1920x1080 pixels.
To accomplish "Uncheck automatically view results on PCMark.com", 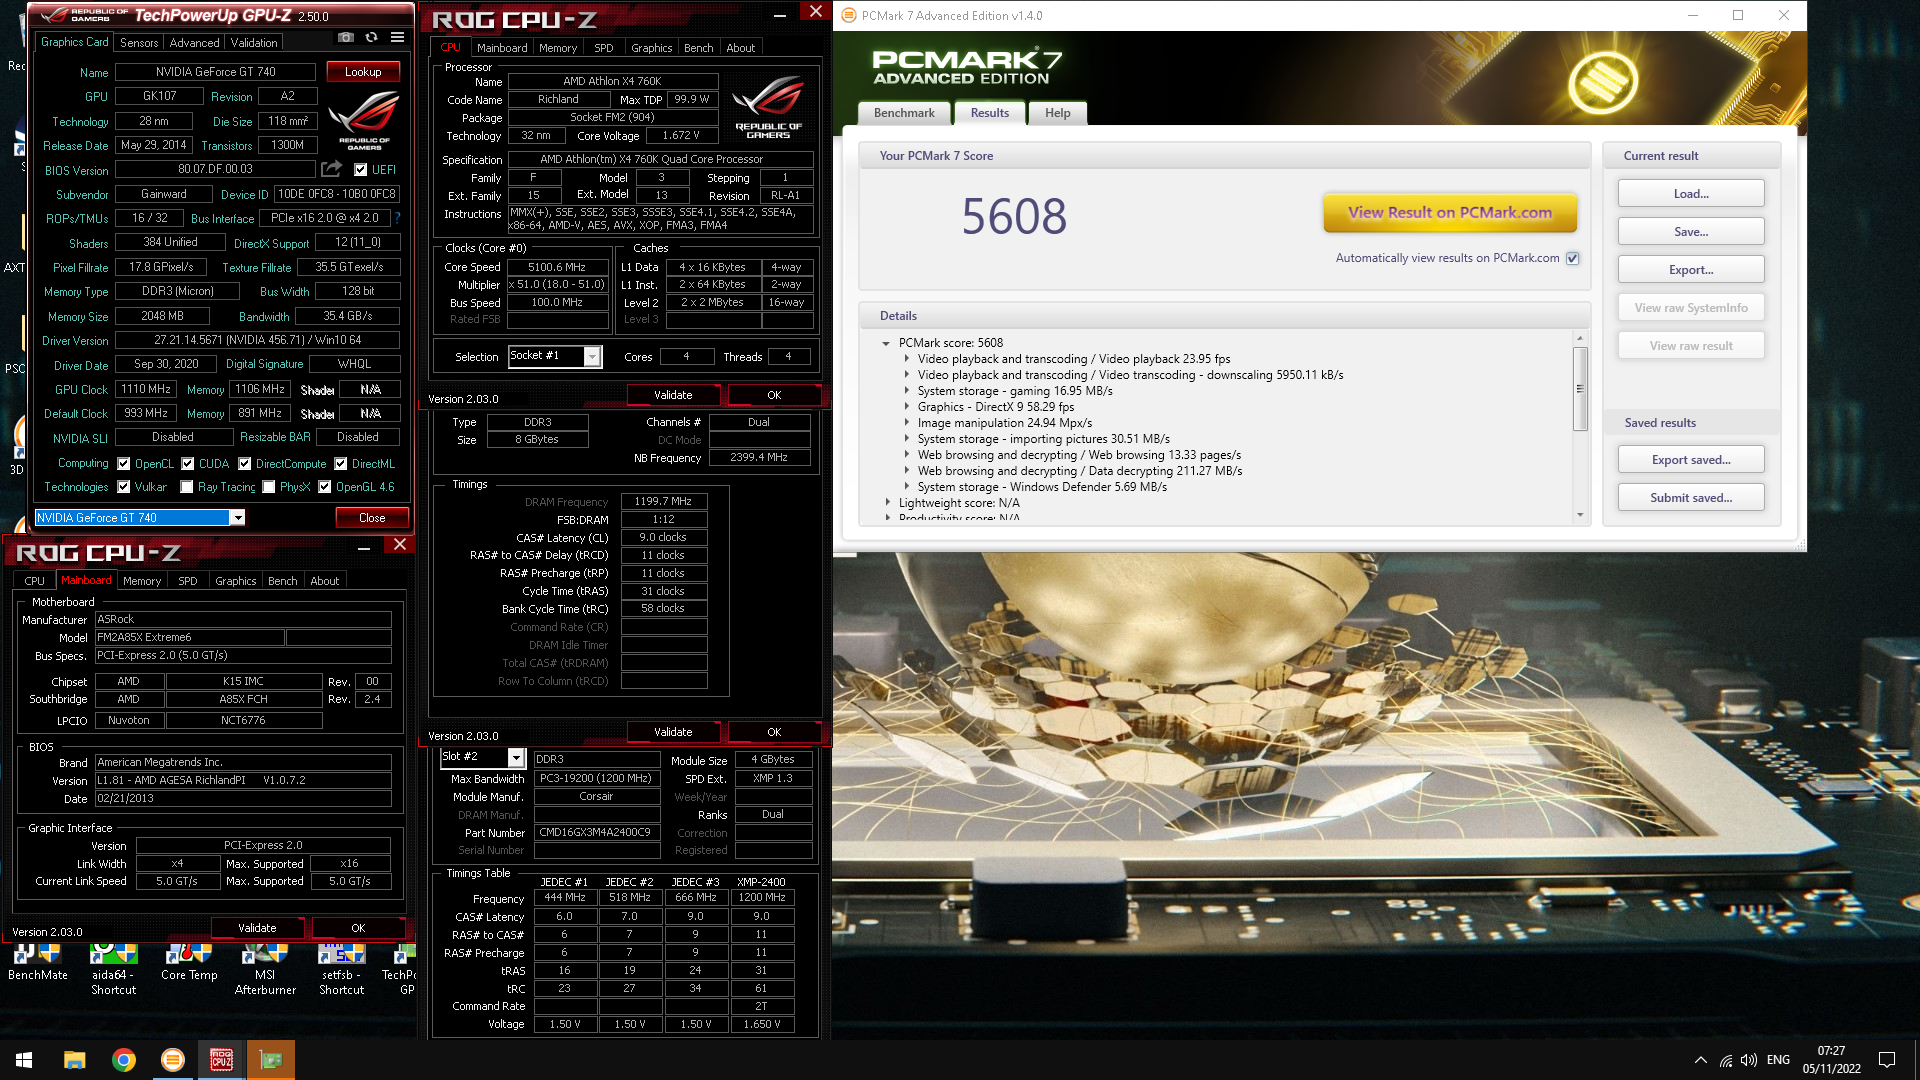I will point(1573,258).
